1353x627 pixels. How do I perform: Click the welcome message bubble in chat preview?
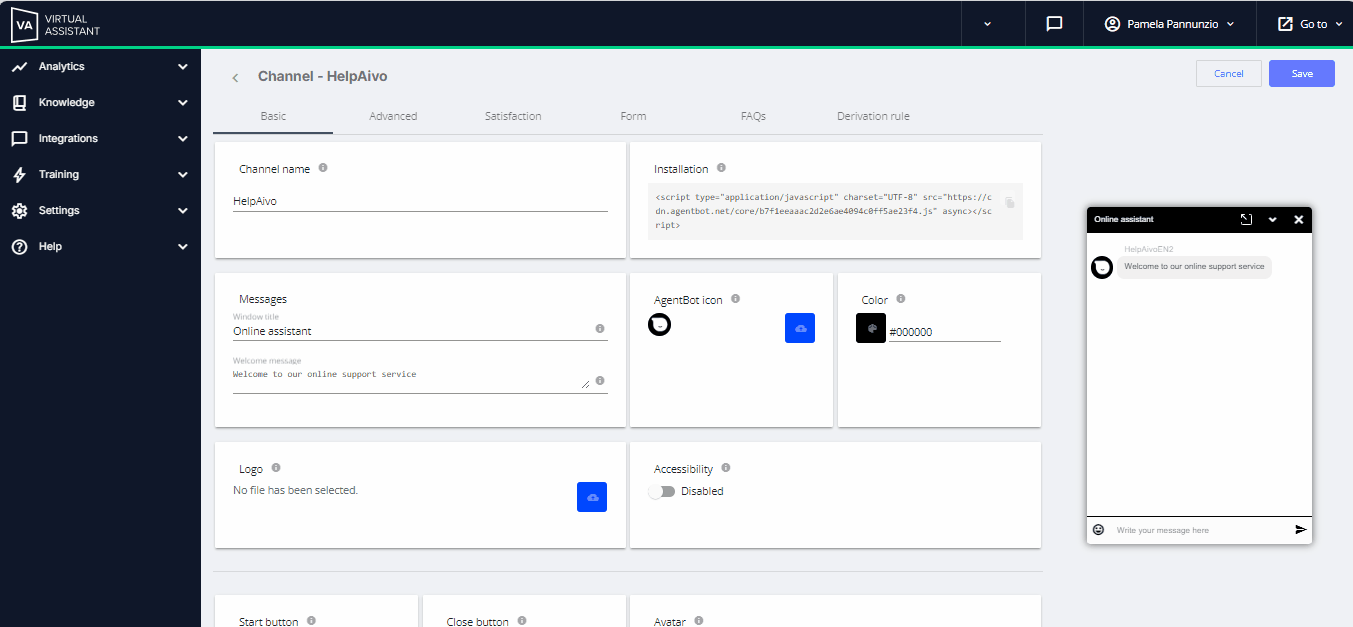pos(1194,267)
